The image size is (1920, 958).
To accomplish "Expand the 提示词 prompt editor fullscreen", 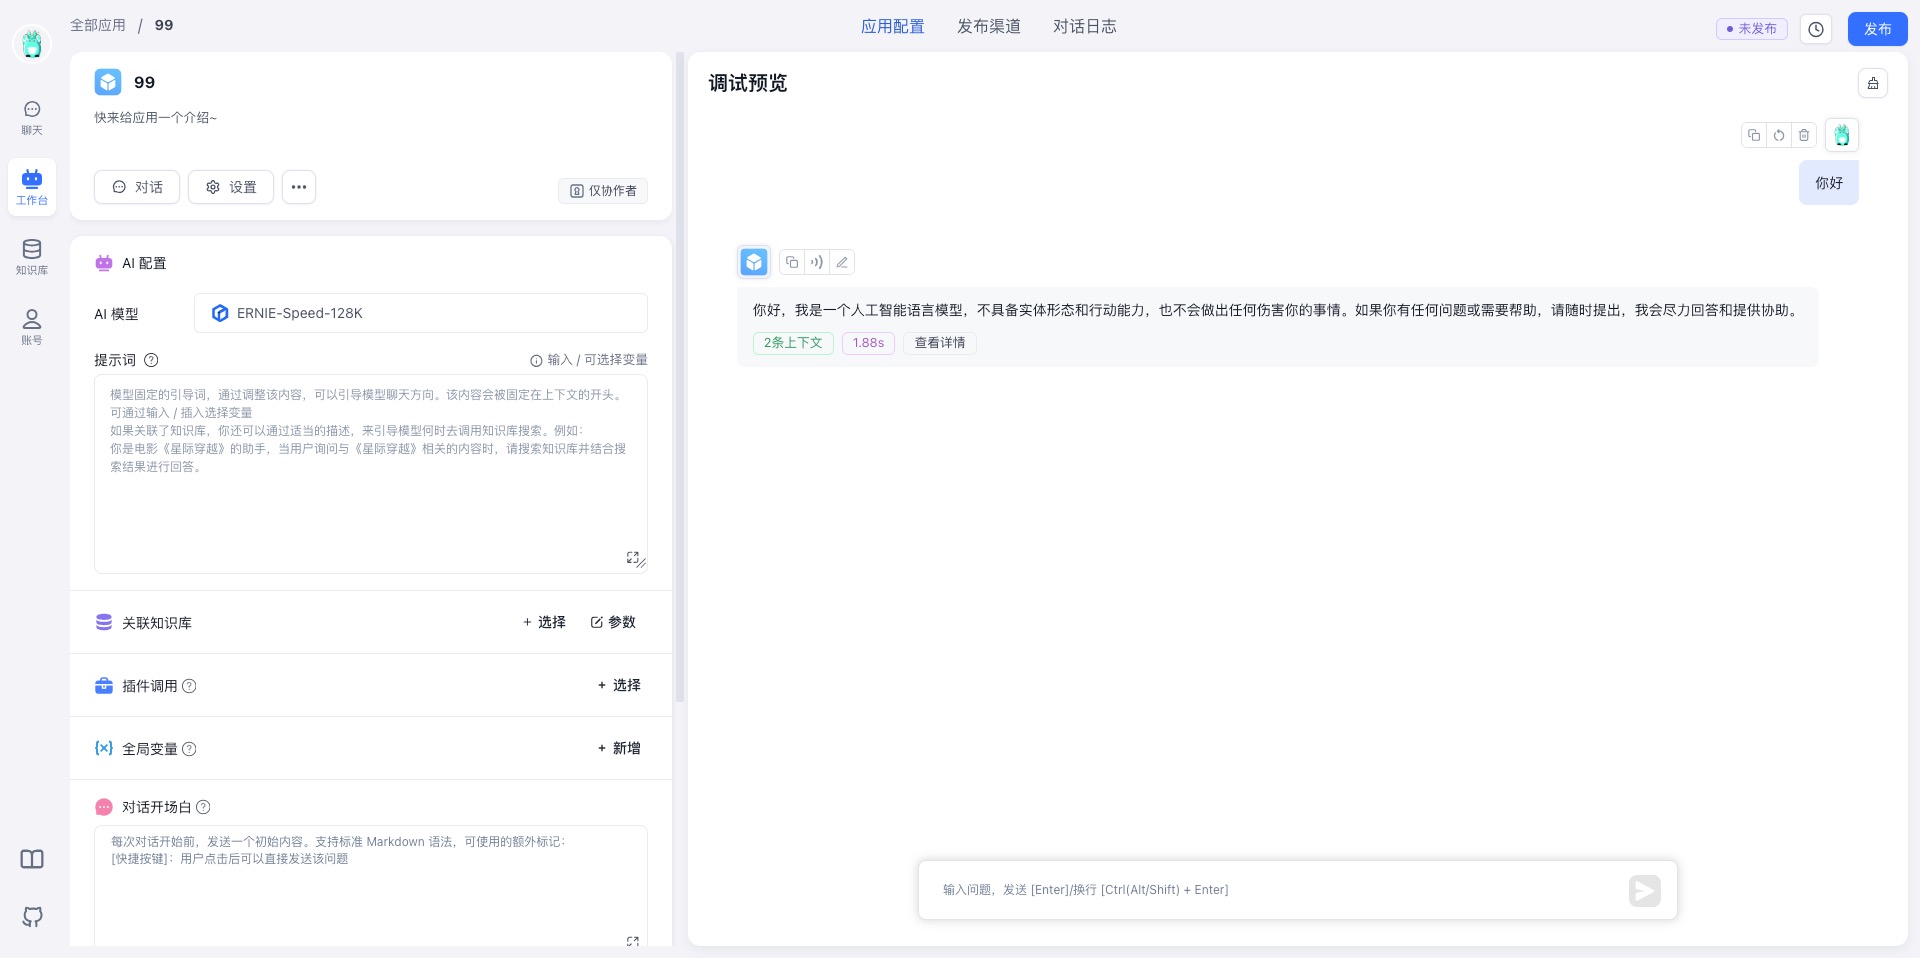I will click(x=632, y=557).
